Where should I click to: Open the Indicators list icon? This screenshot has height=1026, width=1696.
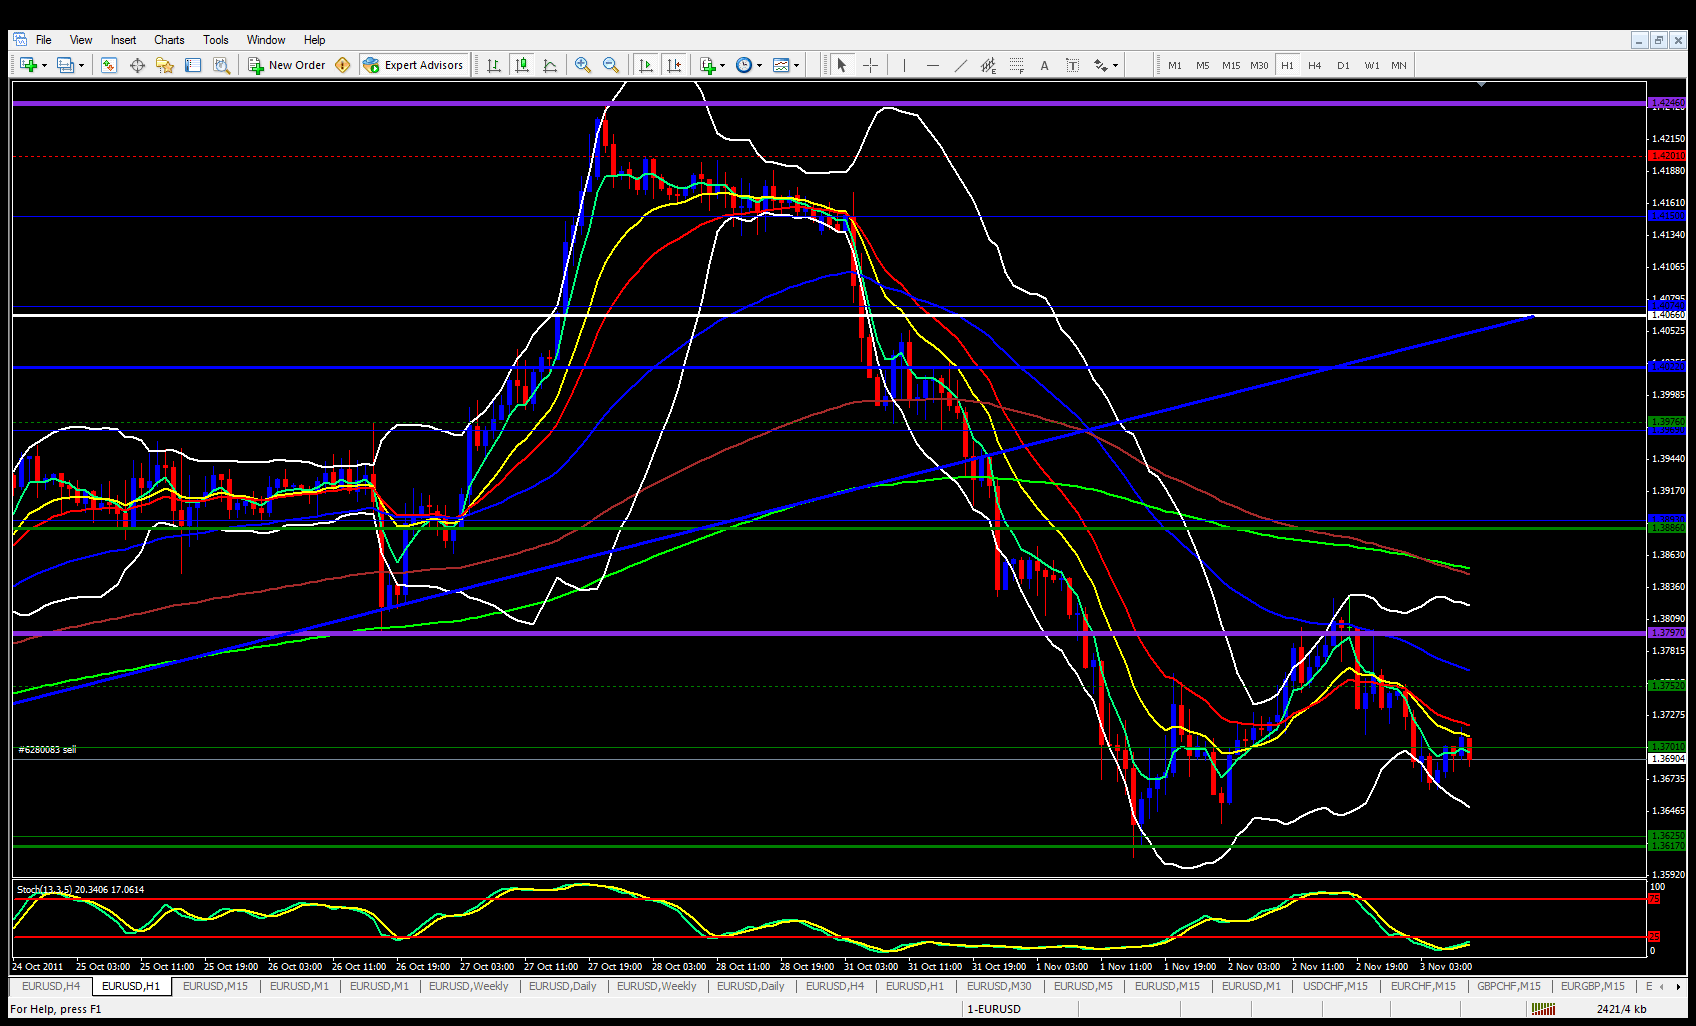[x=708, y=65]
